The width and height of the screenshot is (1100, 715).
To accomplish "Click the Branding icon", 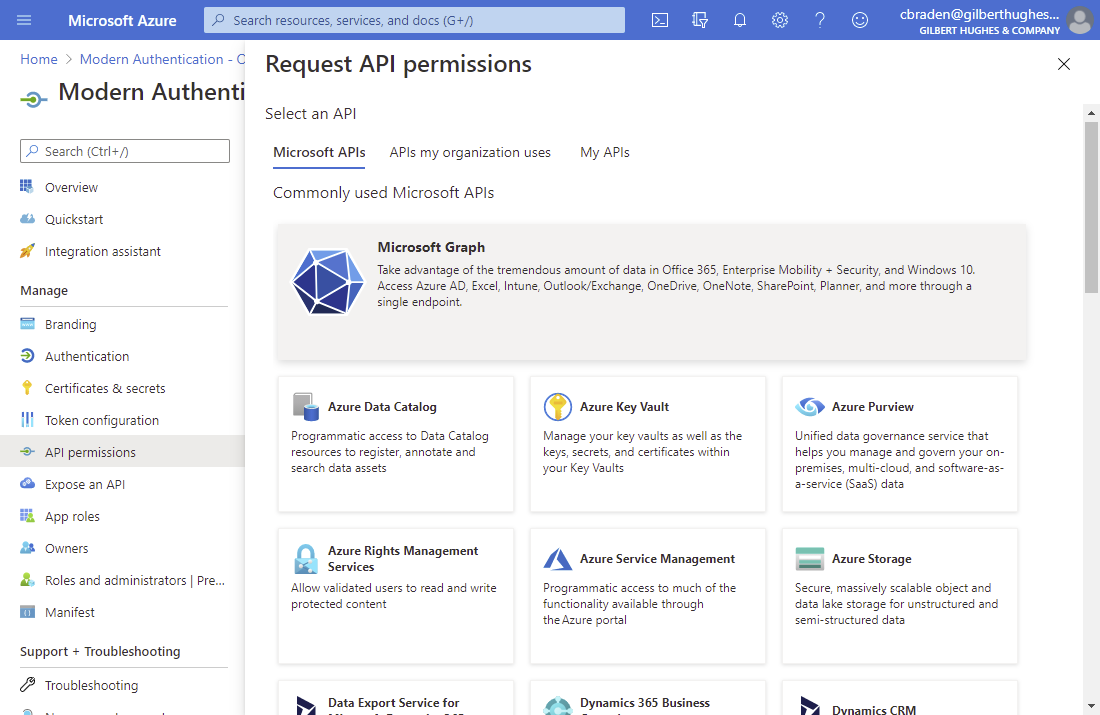I will click(27, 324).
